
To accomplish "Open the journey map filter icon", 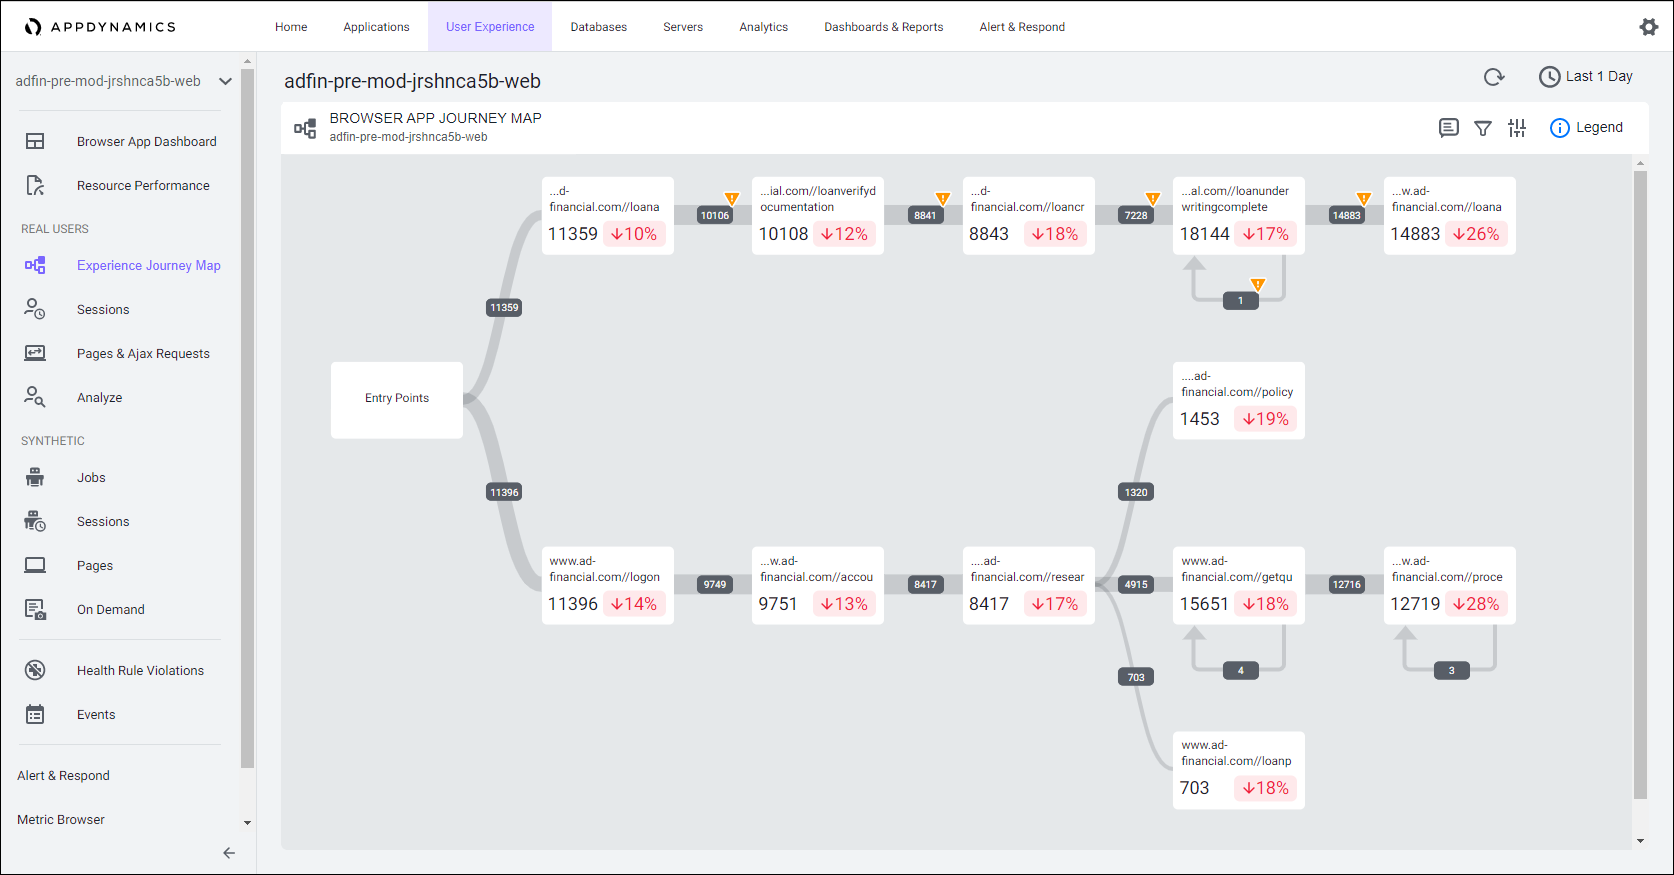I will click(1483, 128).
